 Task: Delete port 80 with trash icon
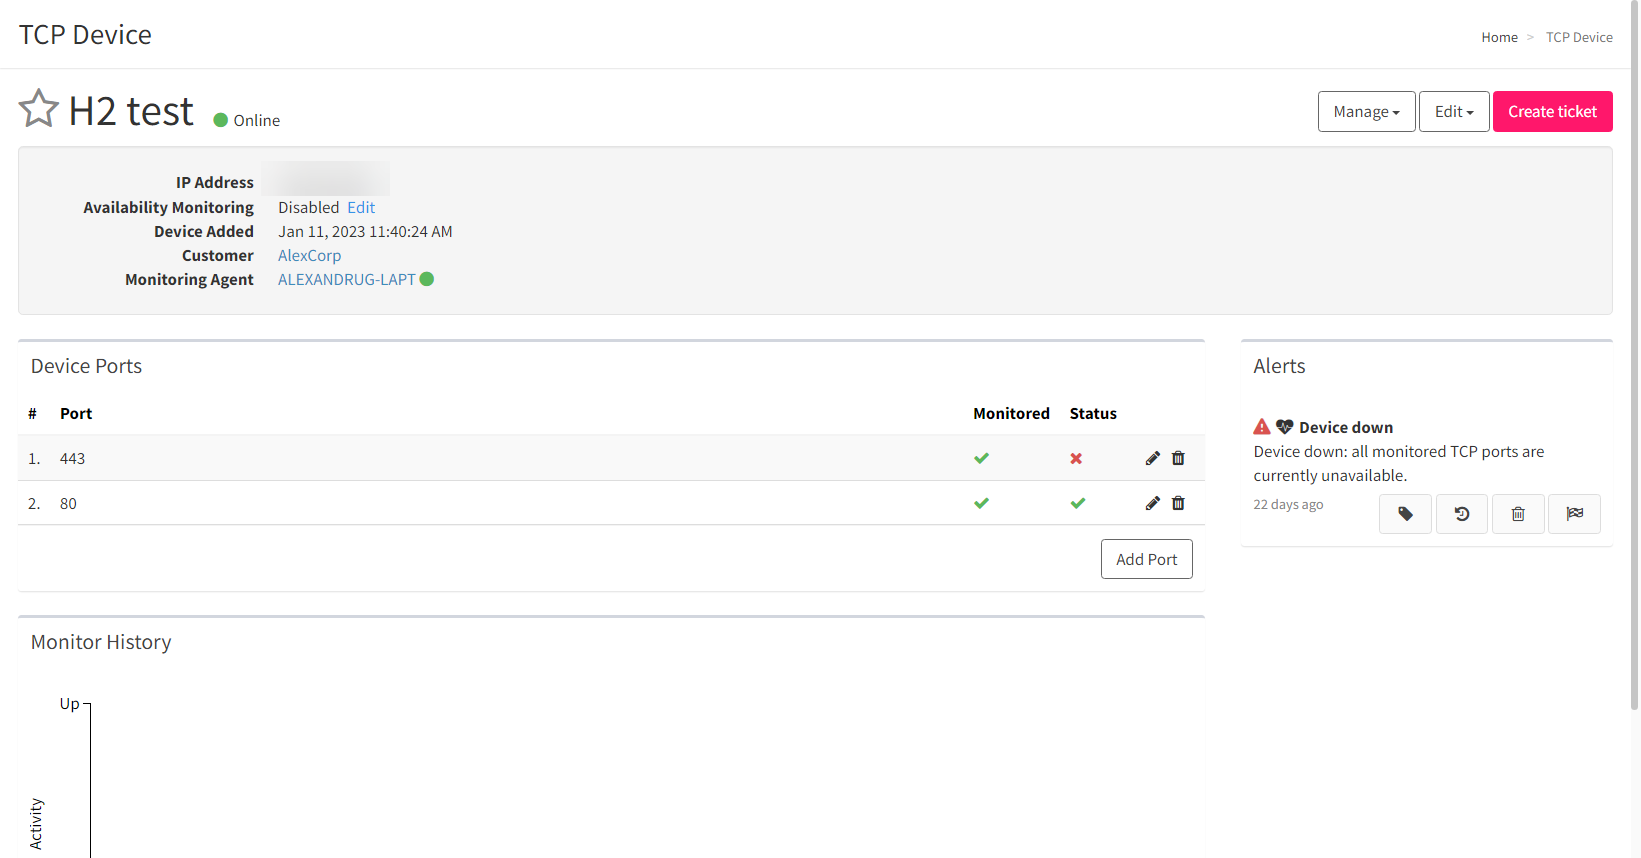[x=1178, y=503]
